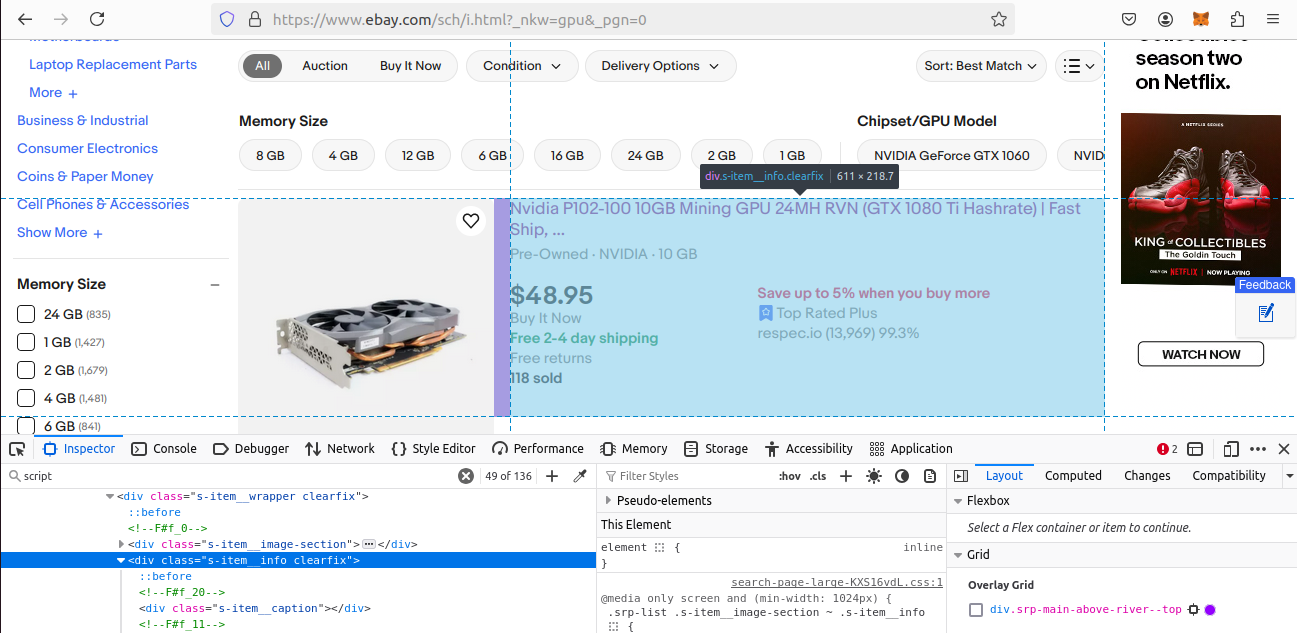This screenshot has width=1297, height=633.
Task: Click the WATCH NOW ad button
Action: [1200, 354]
